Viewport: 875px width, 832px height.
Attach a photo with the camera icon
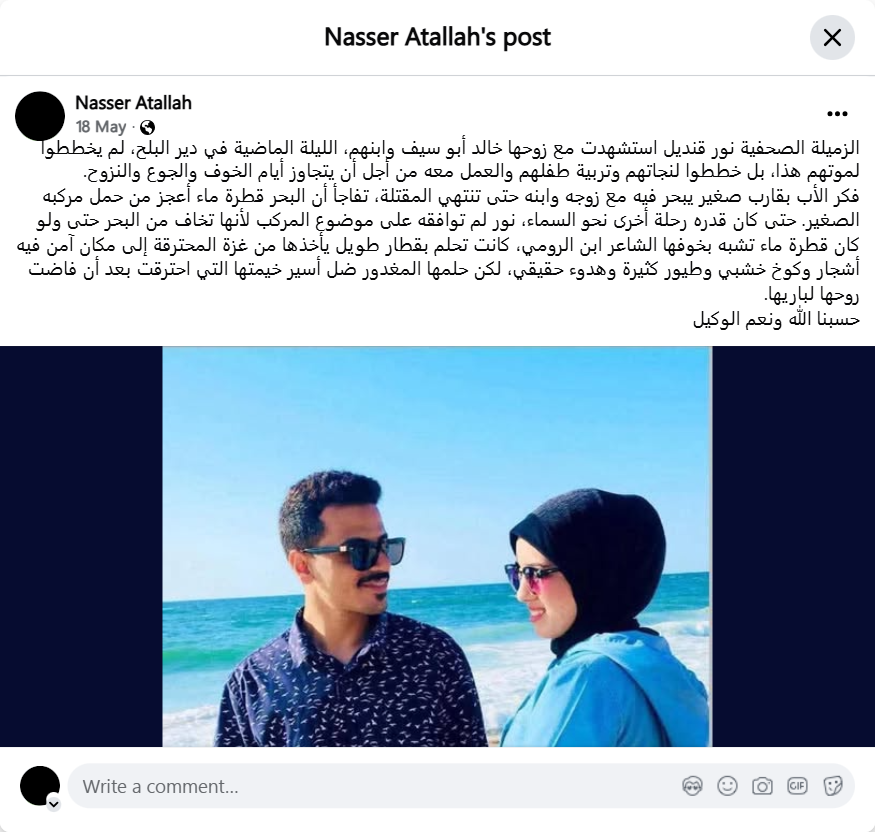tap(762, 786)
